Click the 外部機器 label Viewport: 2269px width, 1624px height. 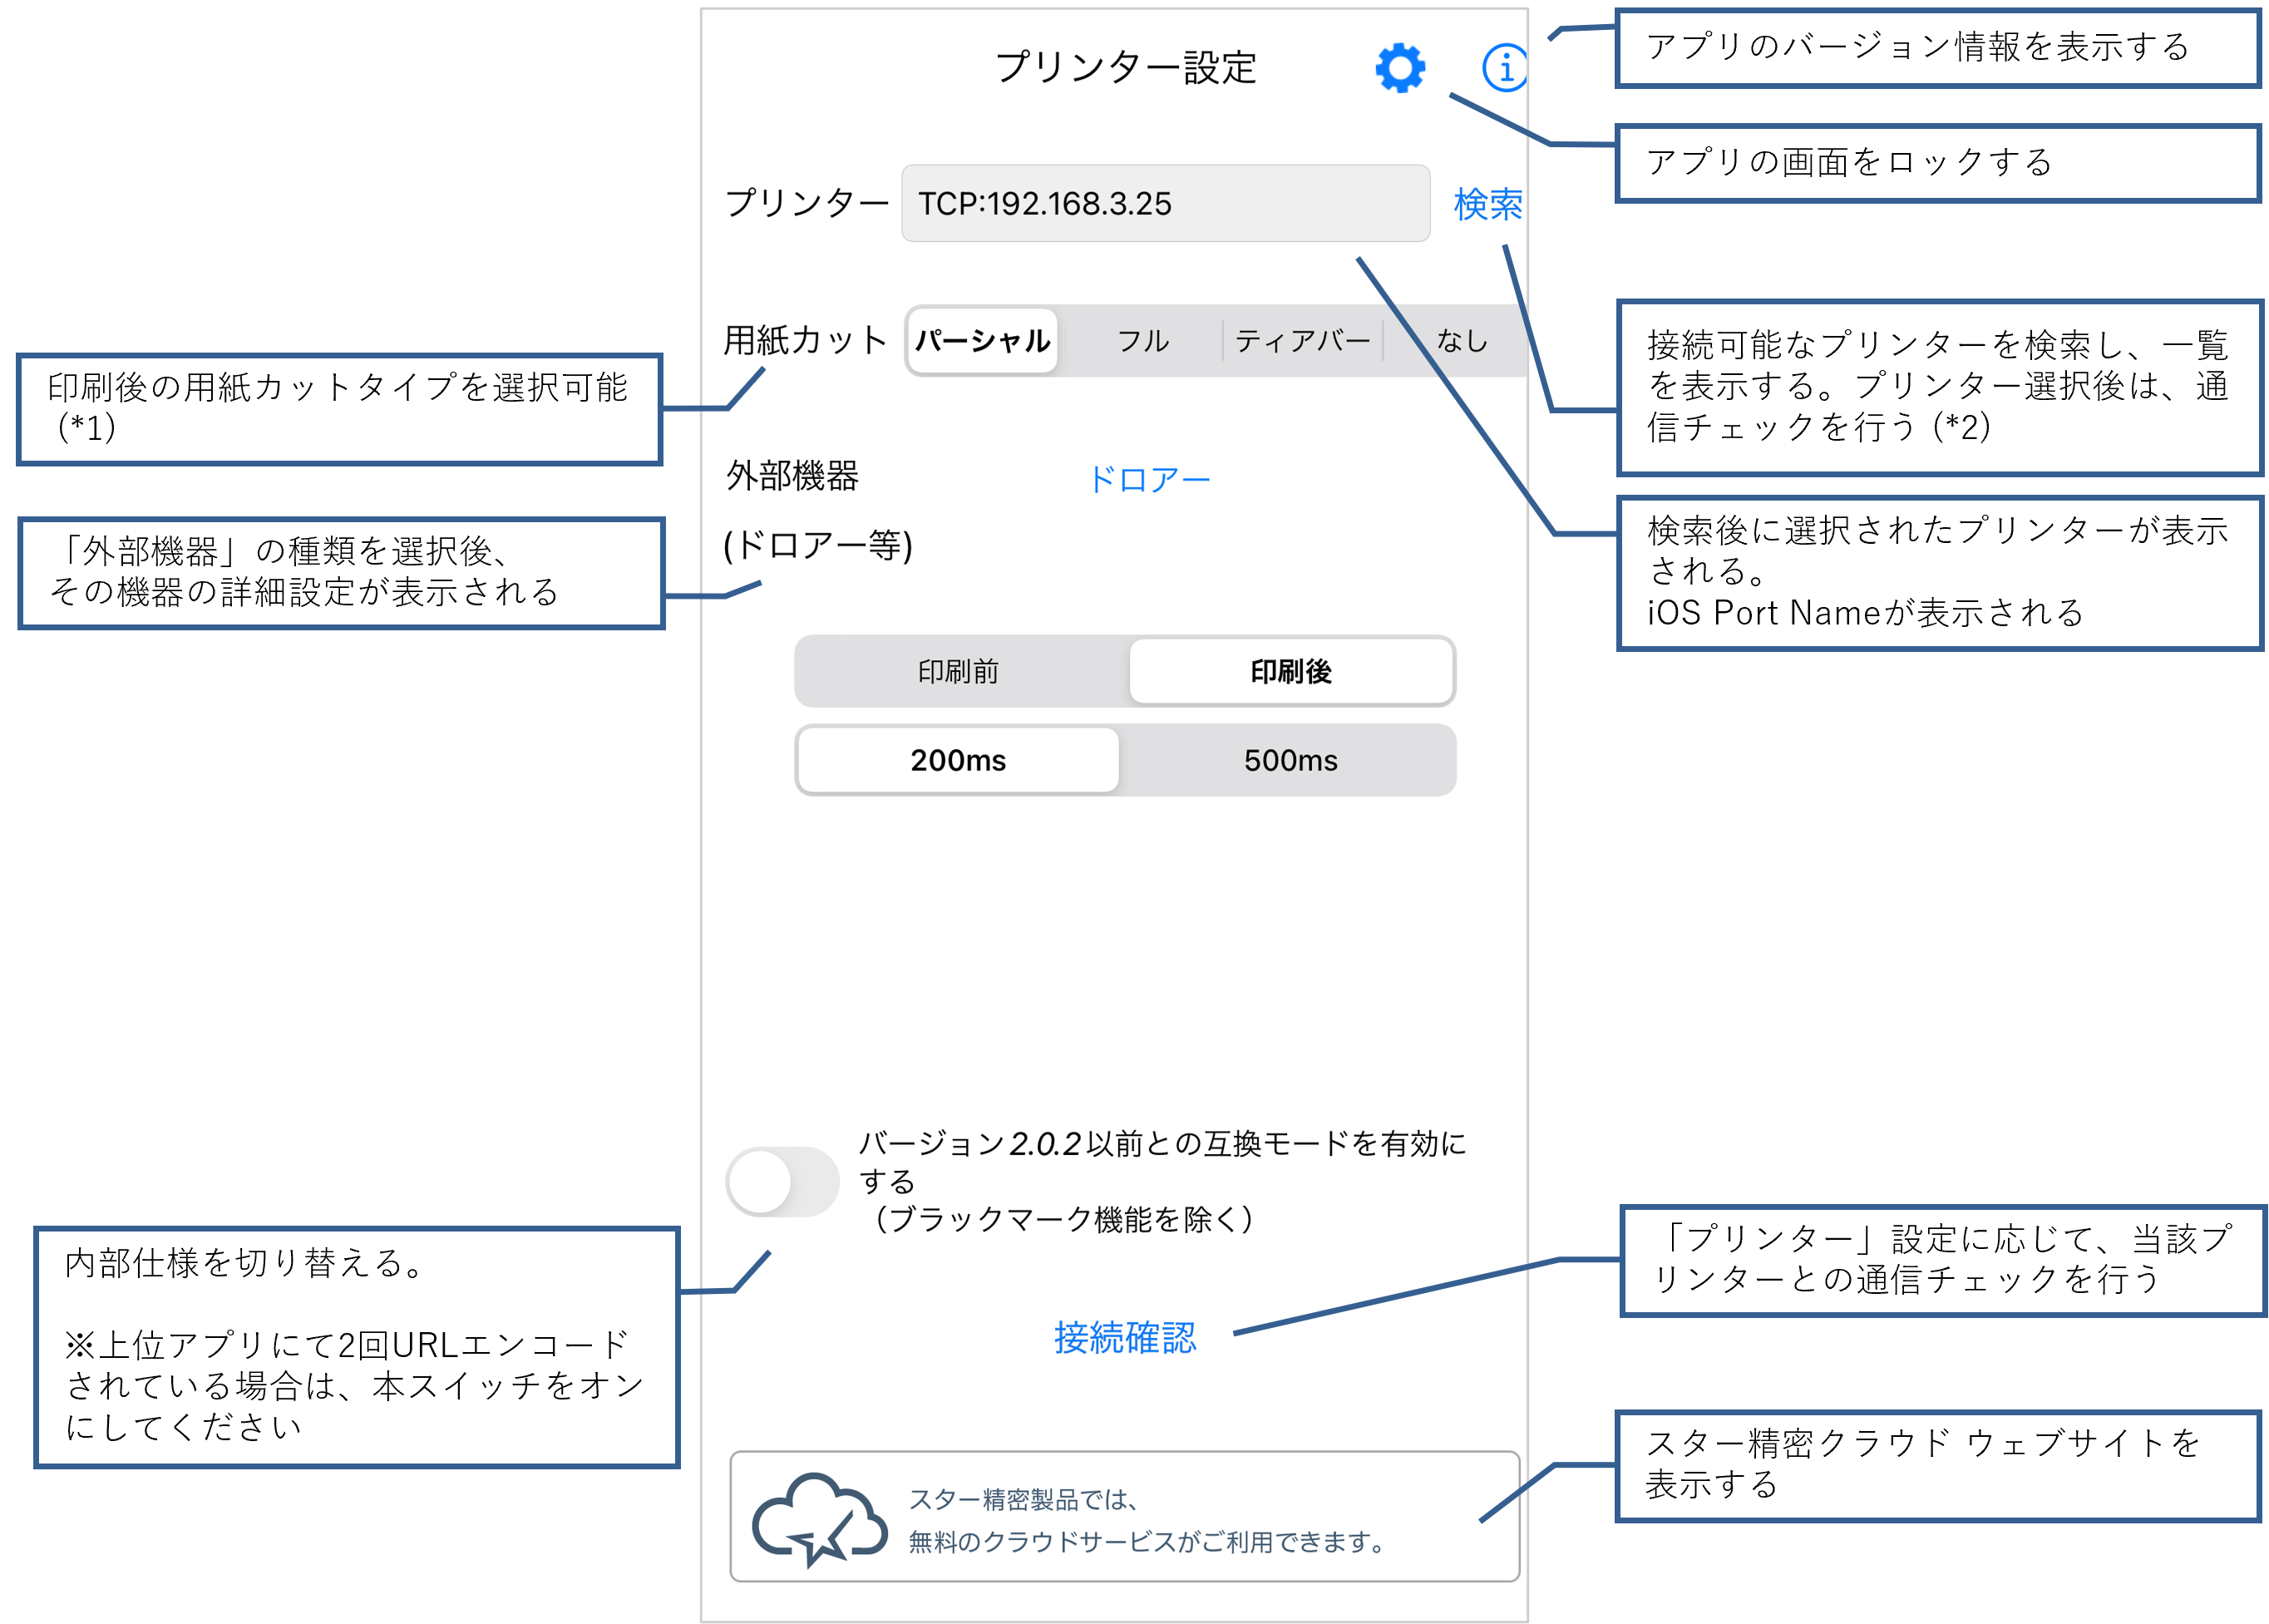coord(792,476)
